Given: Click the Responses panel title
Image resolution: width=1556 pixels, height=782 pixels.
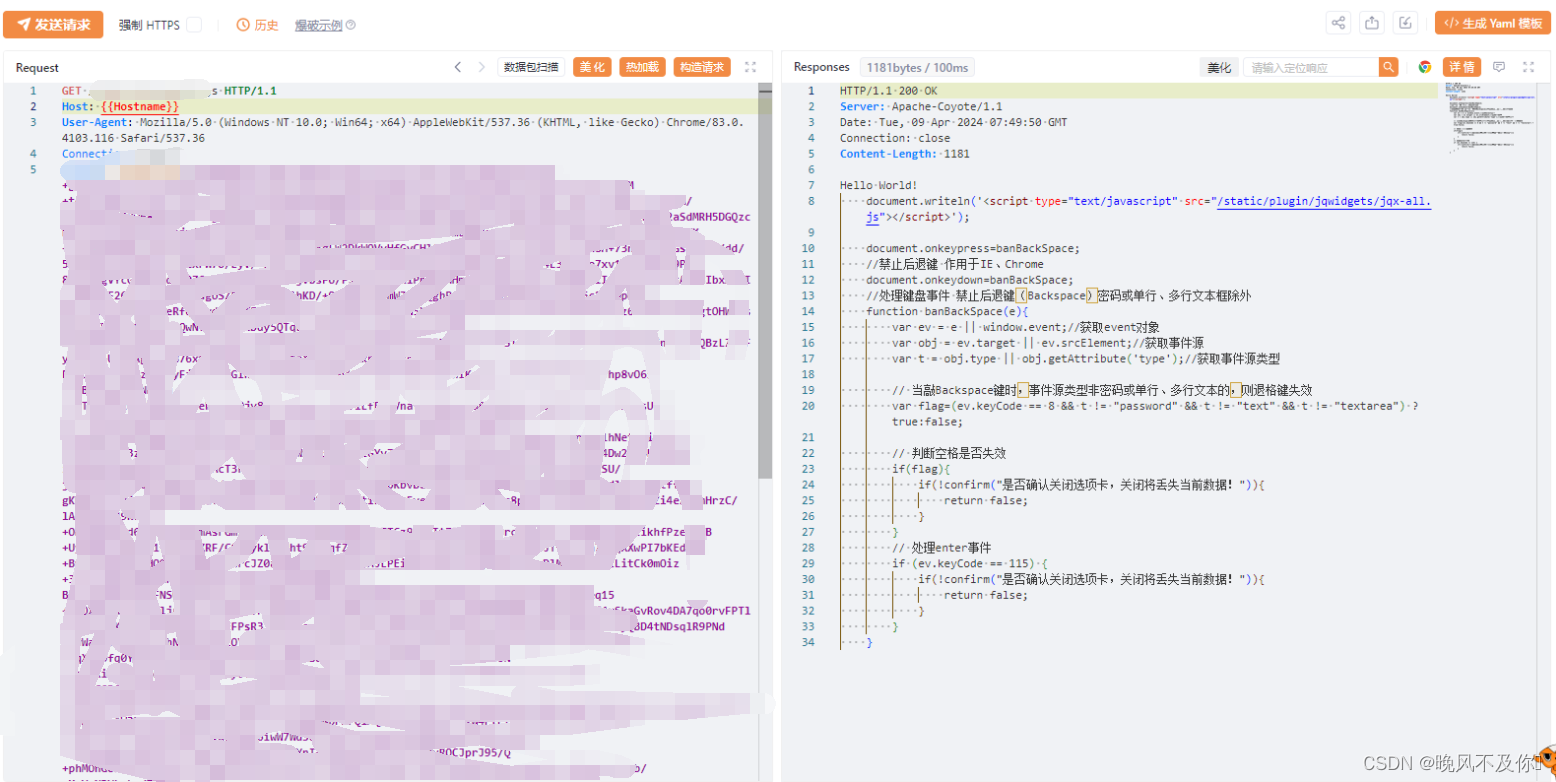Looking at the screenshot, I should pyautogui.click(x=821, y=67).
